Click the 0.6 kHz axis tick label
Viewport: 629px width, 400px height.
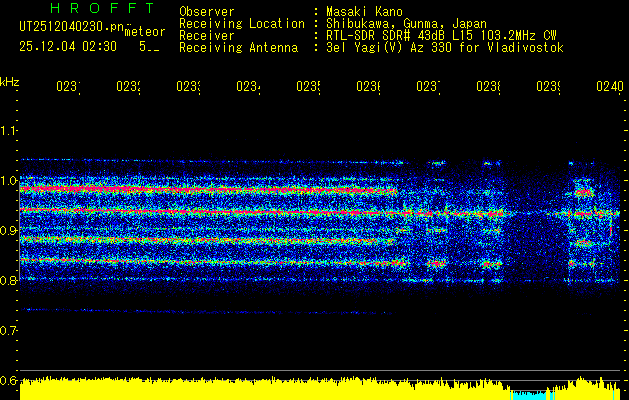(x=8, y=380)
